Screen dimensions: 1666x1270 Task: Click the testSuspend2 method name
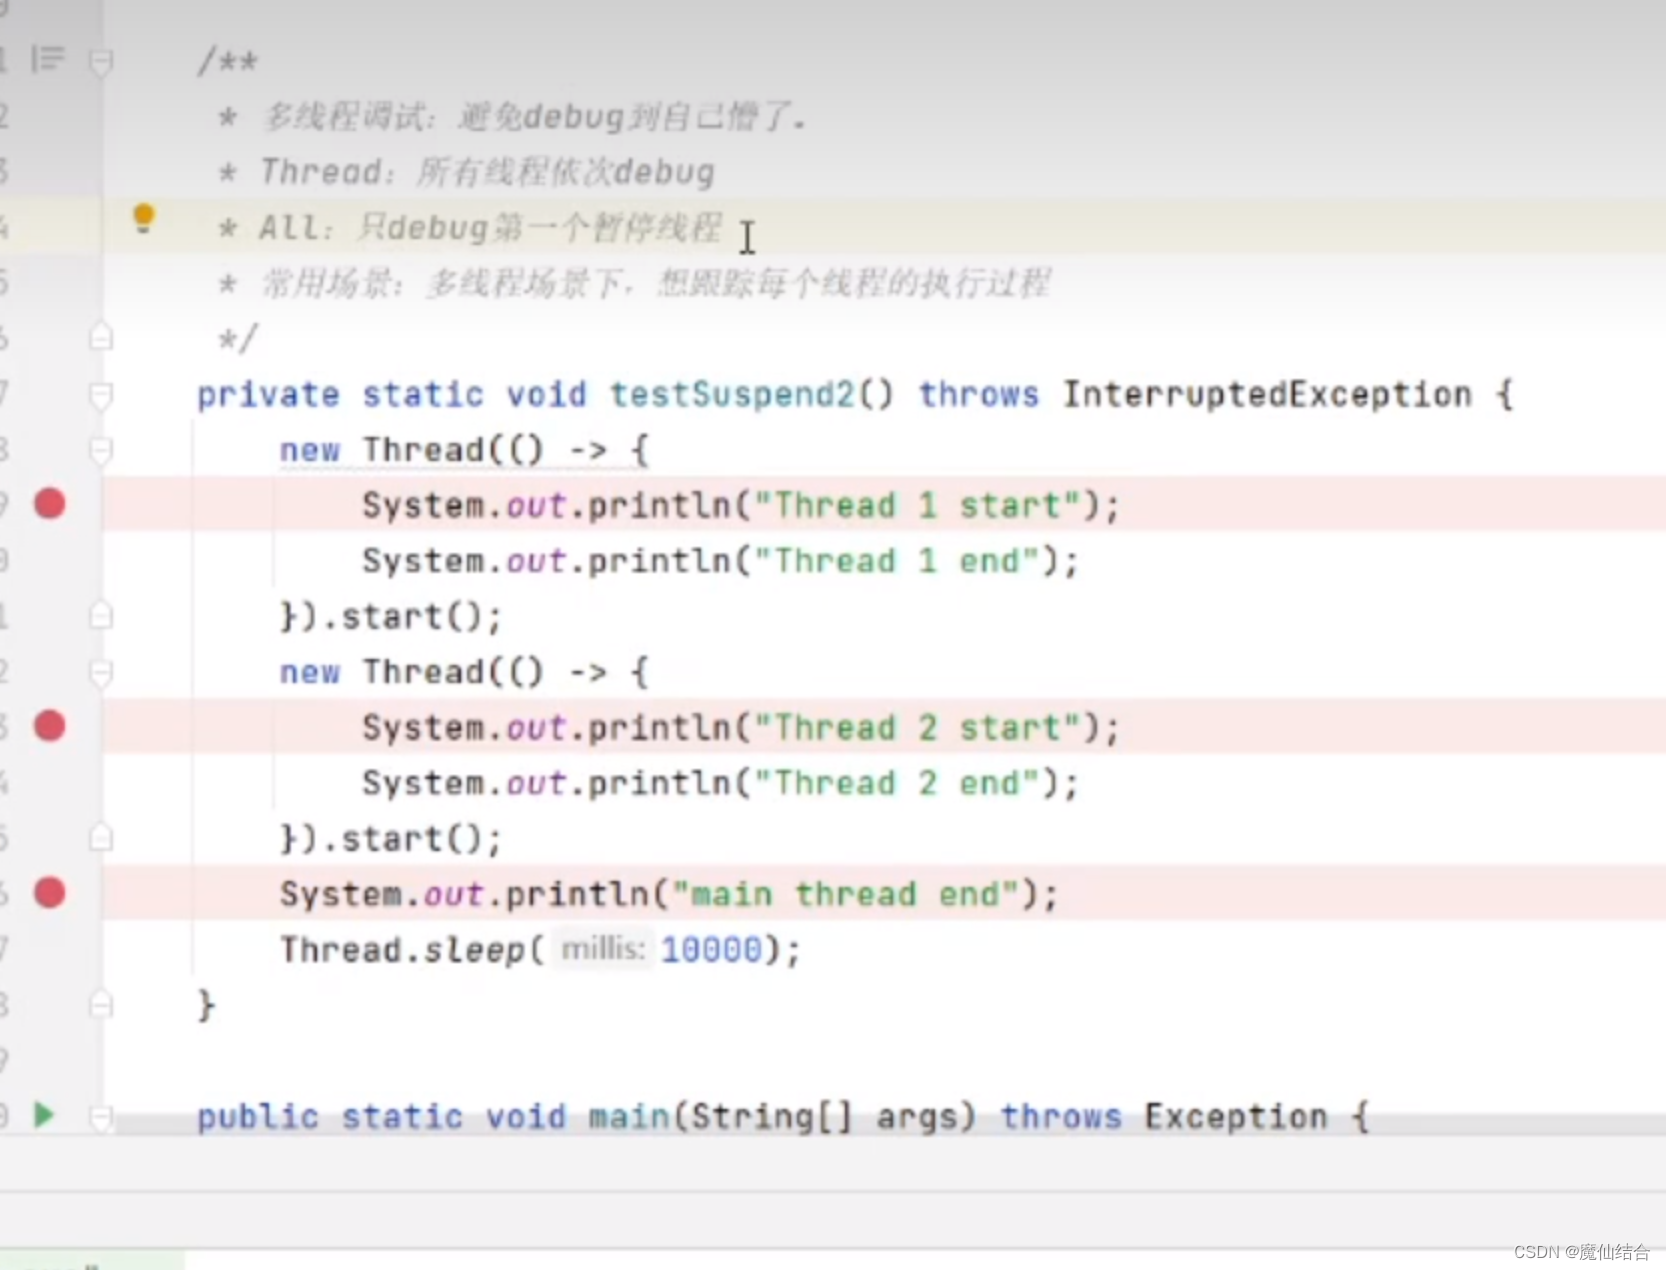pos(732,395)
